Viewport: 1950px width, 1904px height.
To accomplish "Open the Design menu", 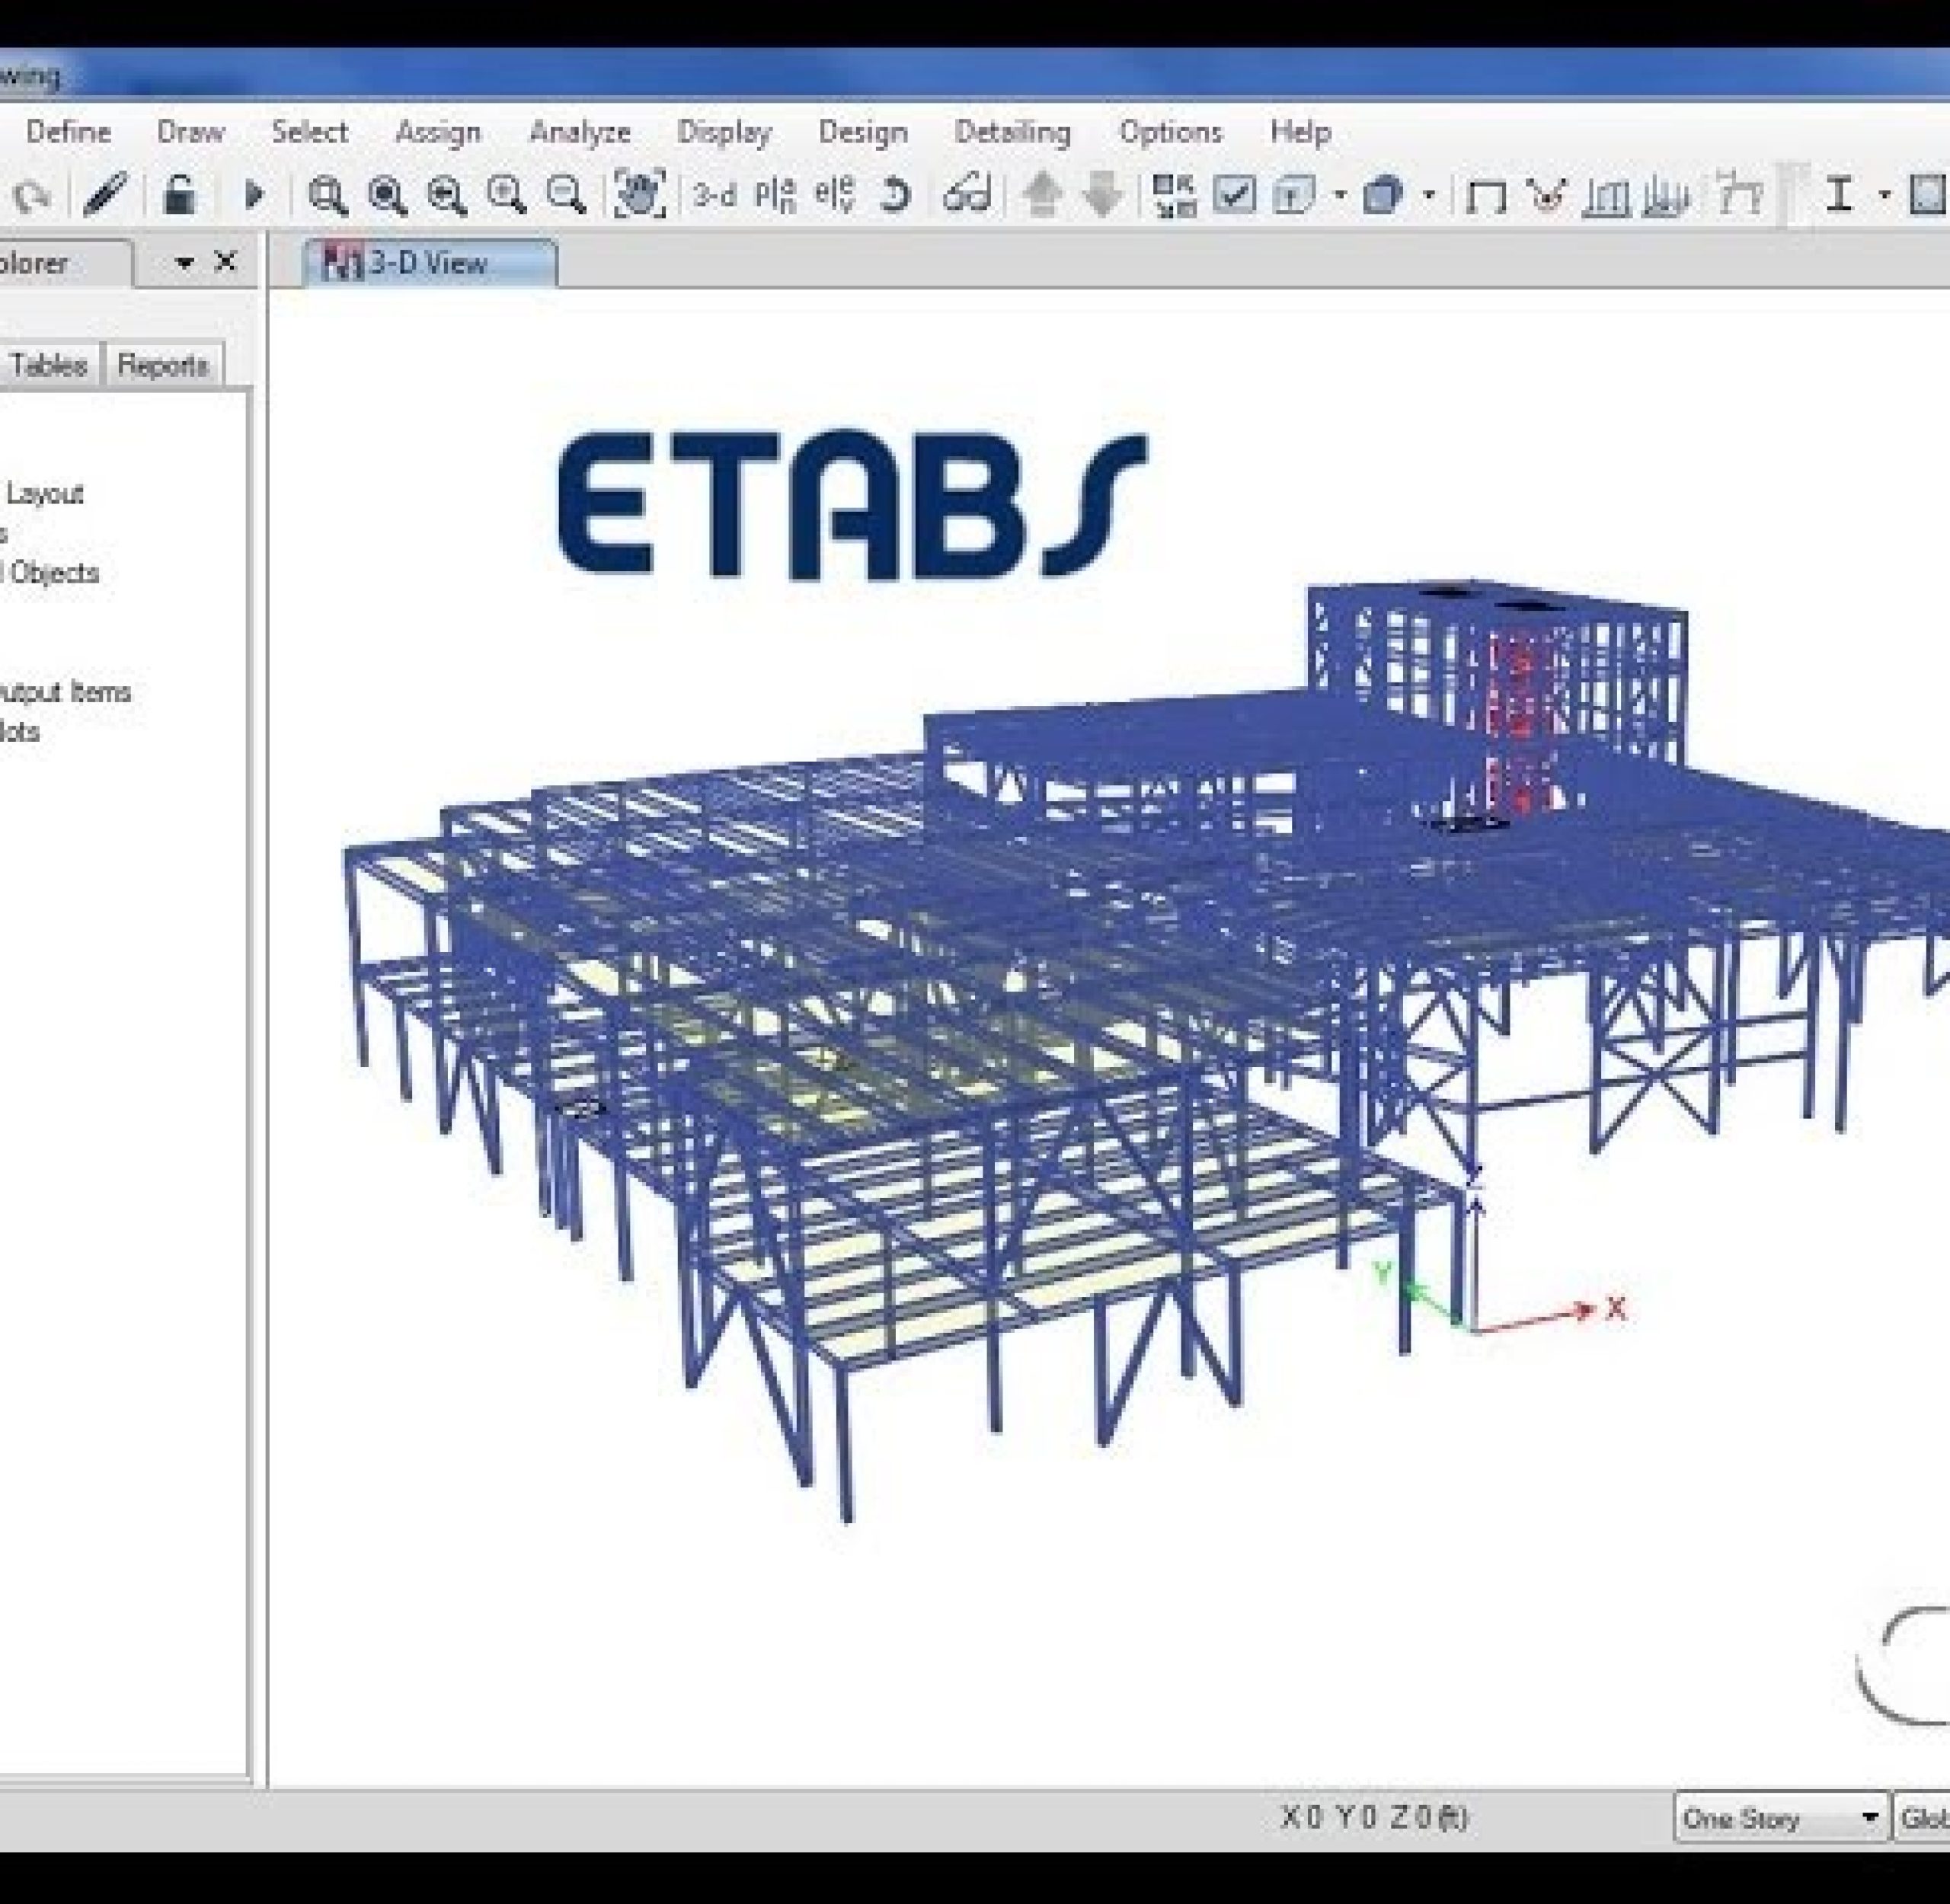I will coord(863,133).
